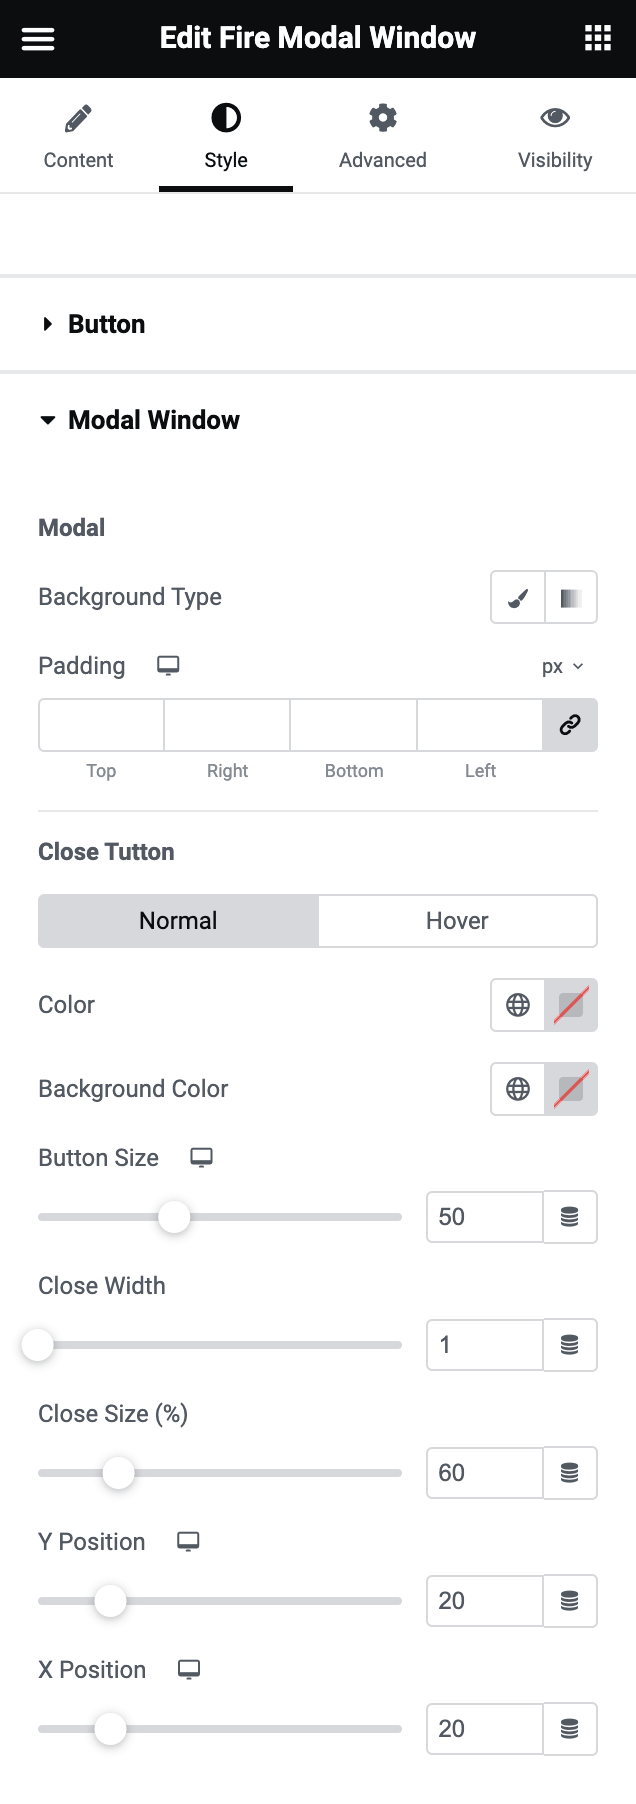Click the dynamic values icon beside Button Size
This screenshot has width=636, height=1804.
coord(570,1217)
